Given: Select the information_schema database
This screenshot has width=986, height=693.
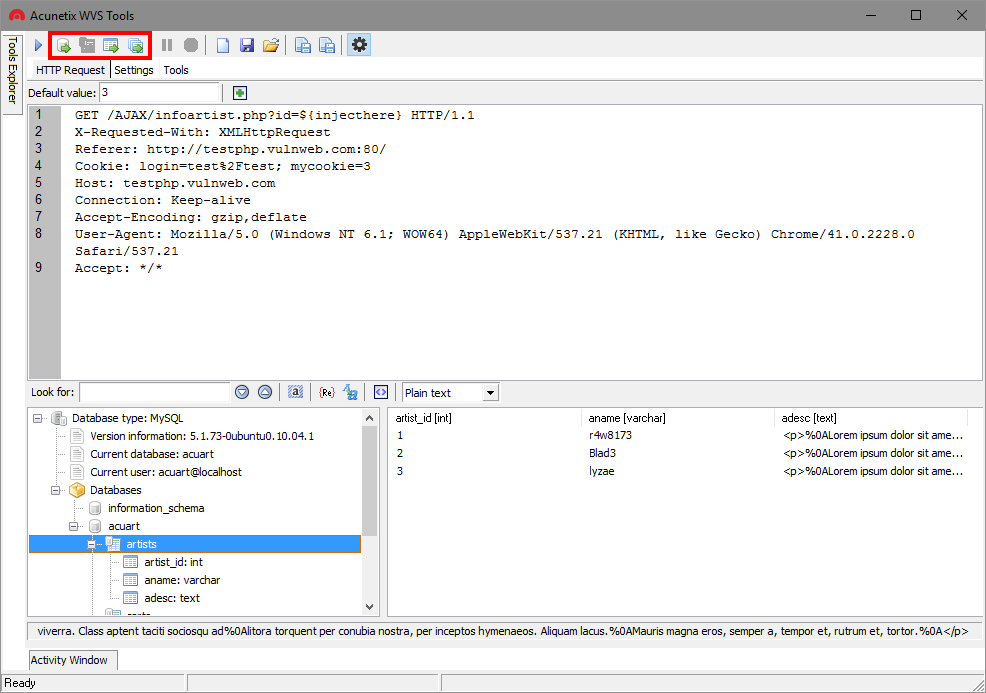Looking at the screenshot, I should click(x=156, y=508).
